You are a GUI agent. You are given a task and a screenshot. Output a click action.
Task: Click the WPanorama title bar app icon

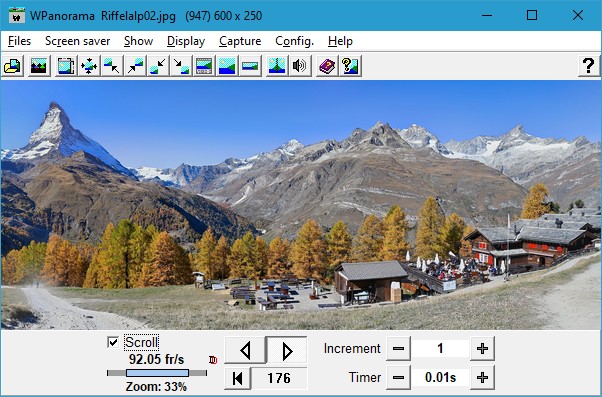tap(17, 16)
